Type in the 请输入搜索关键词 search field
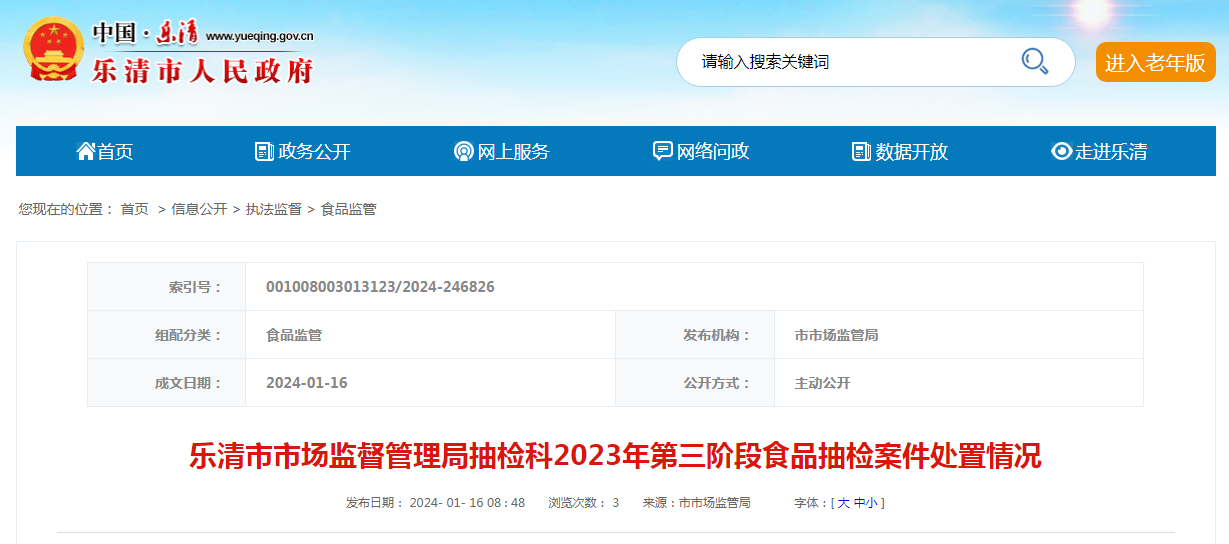Image resolution: width=1229 pixels, height=544 pixels. click(850, 62)
